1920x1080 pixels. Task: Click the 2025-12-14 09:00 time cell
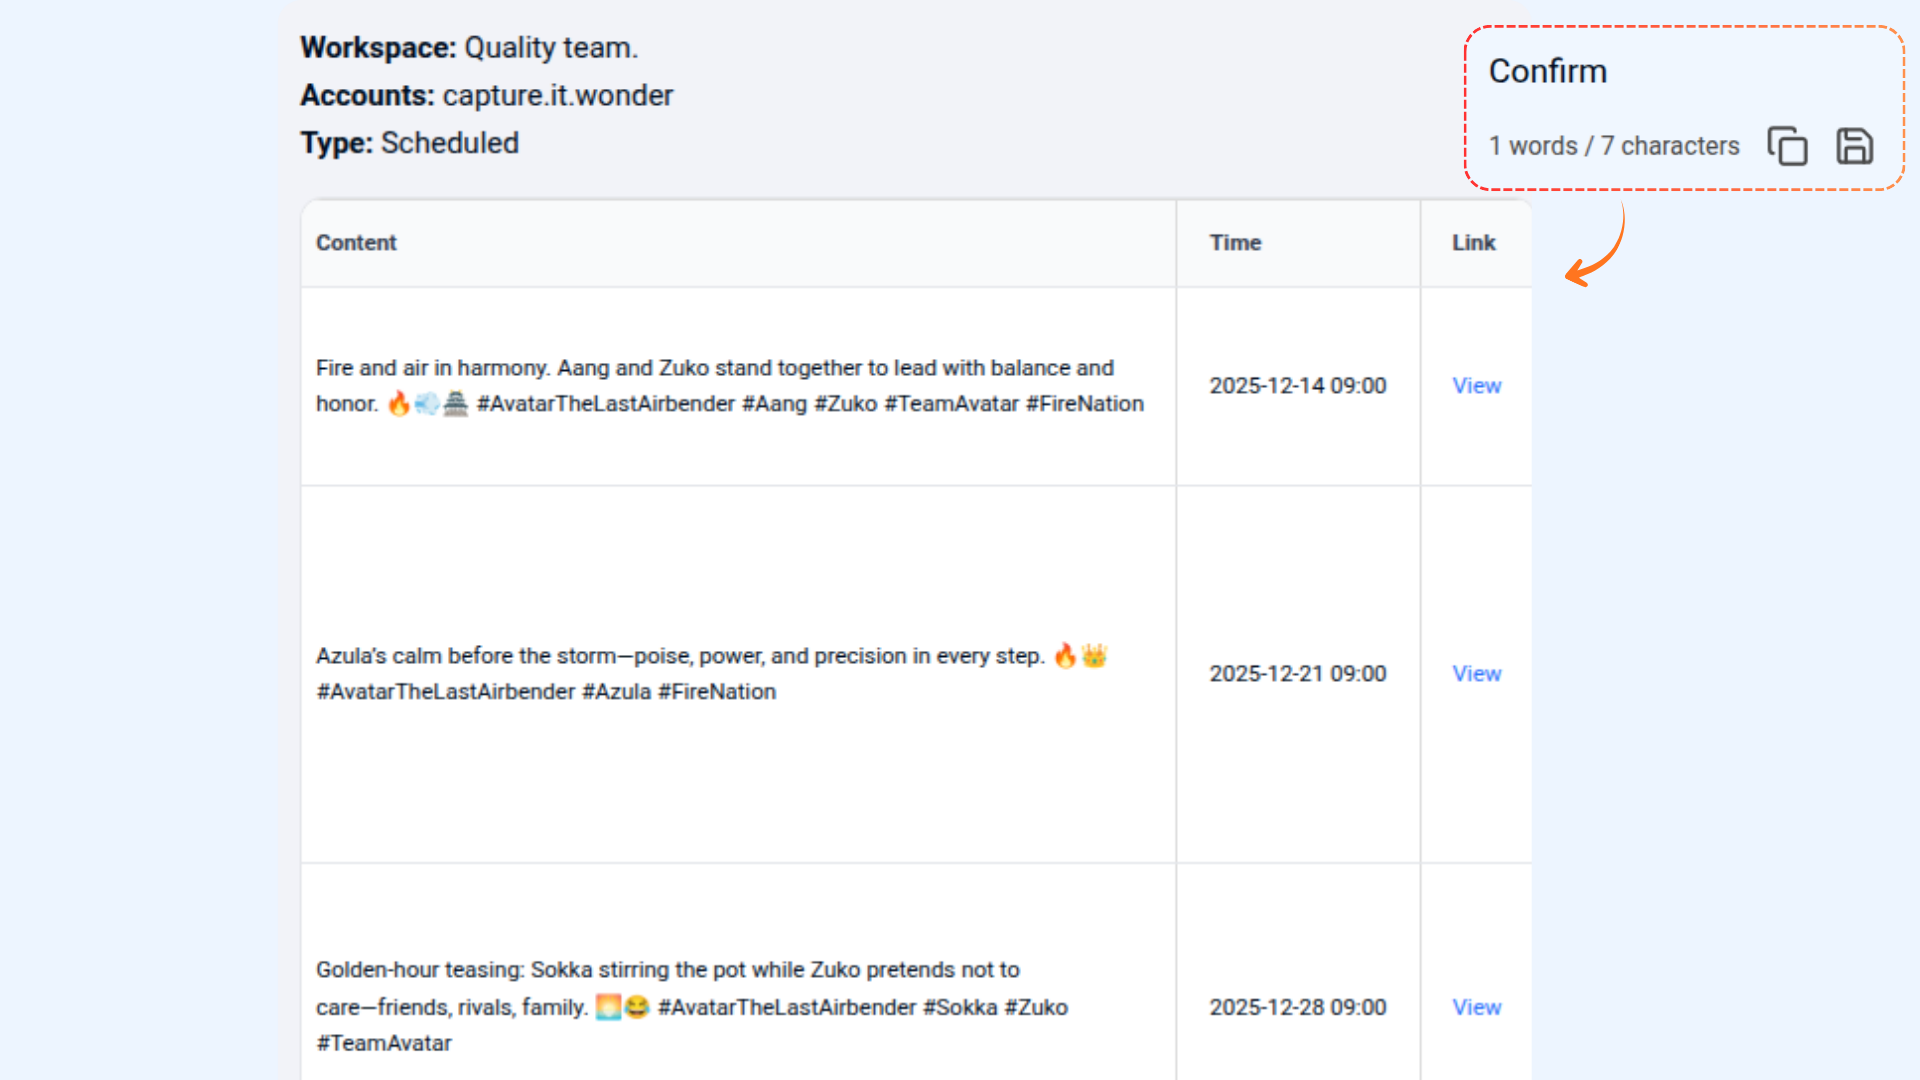pos(1297,386)
